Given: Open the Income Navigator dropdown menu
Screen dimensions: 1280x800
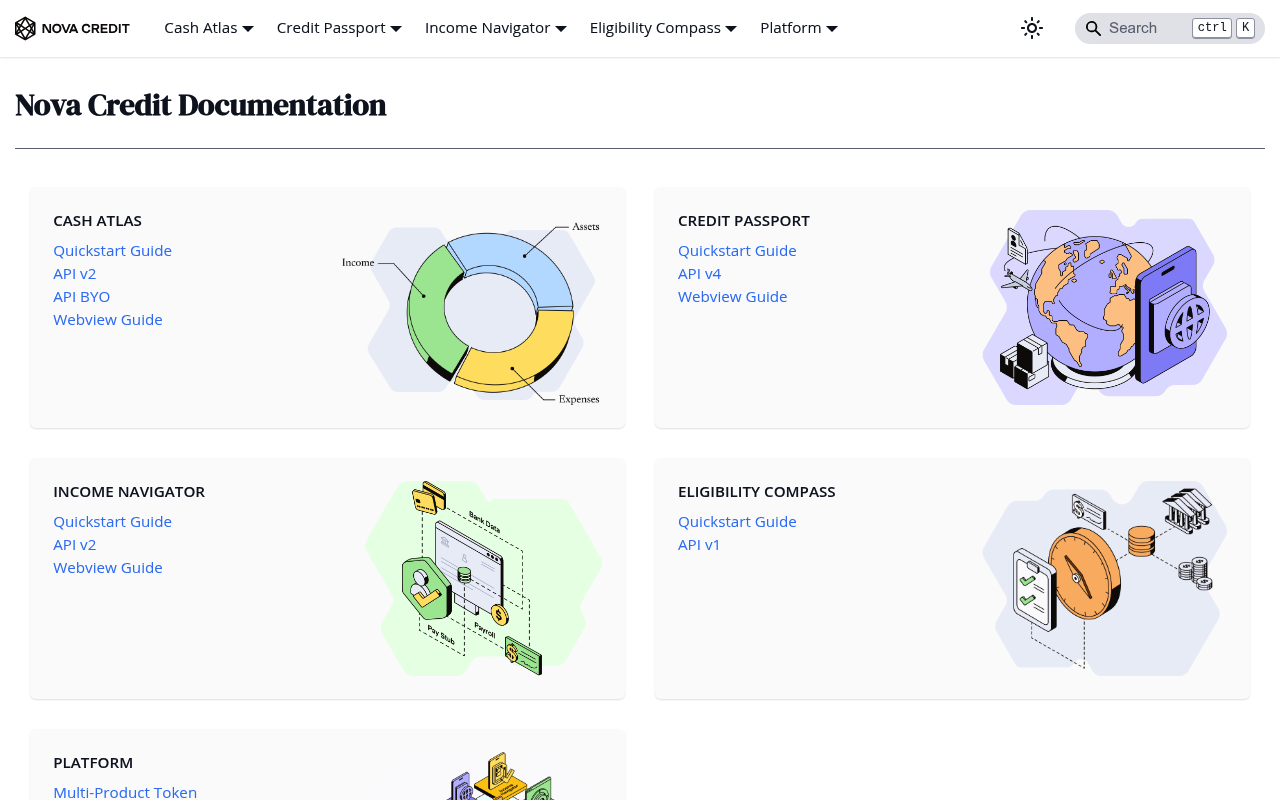Looking at the screenshot, I should click(x=496, y=28).
